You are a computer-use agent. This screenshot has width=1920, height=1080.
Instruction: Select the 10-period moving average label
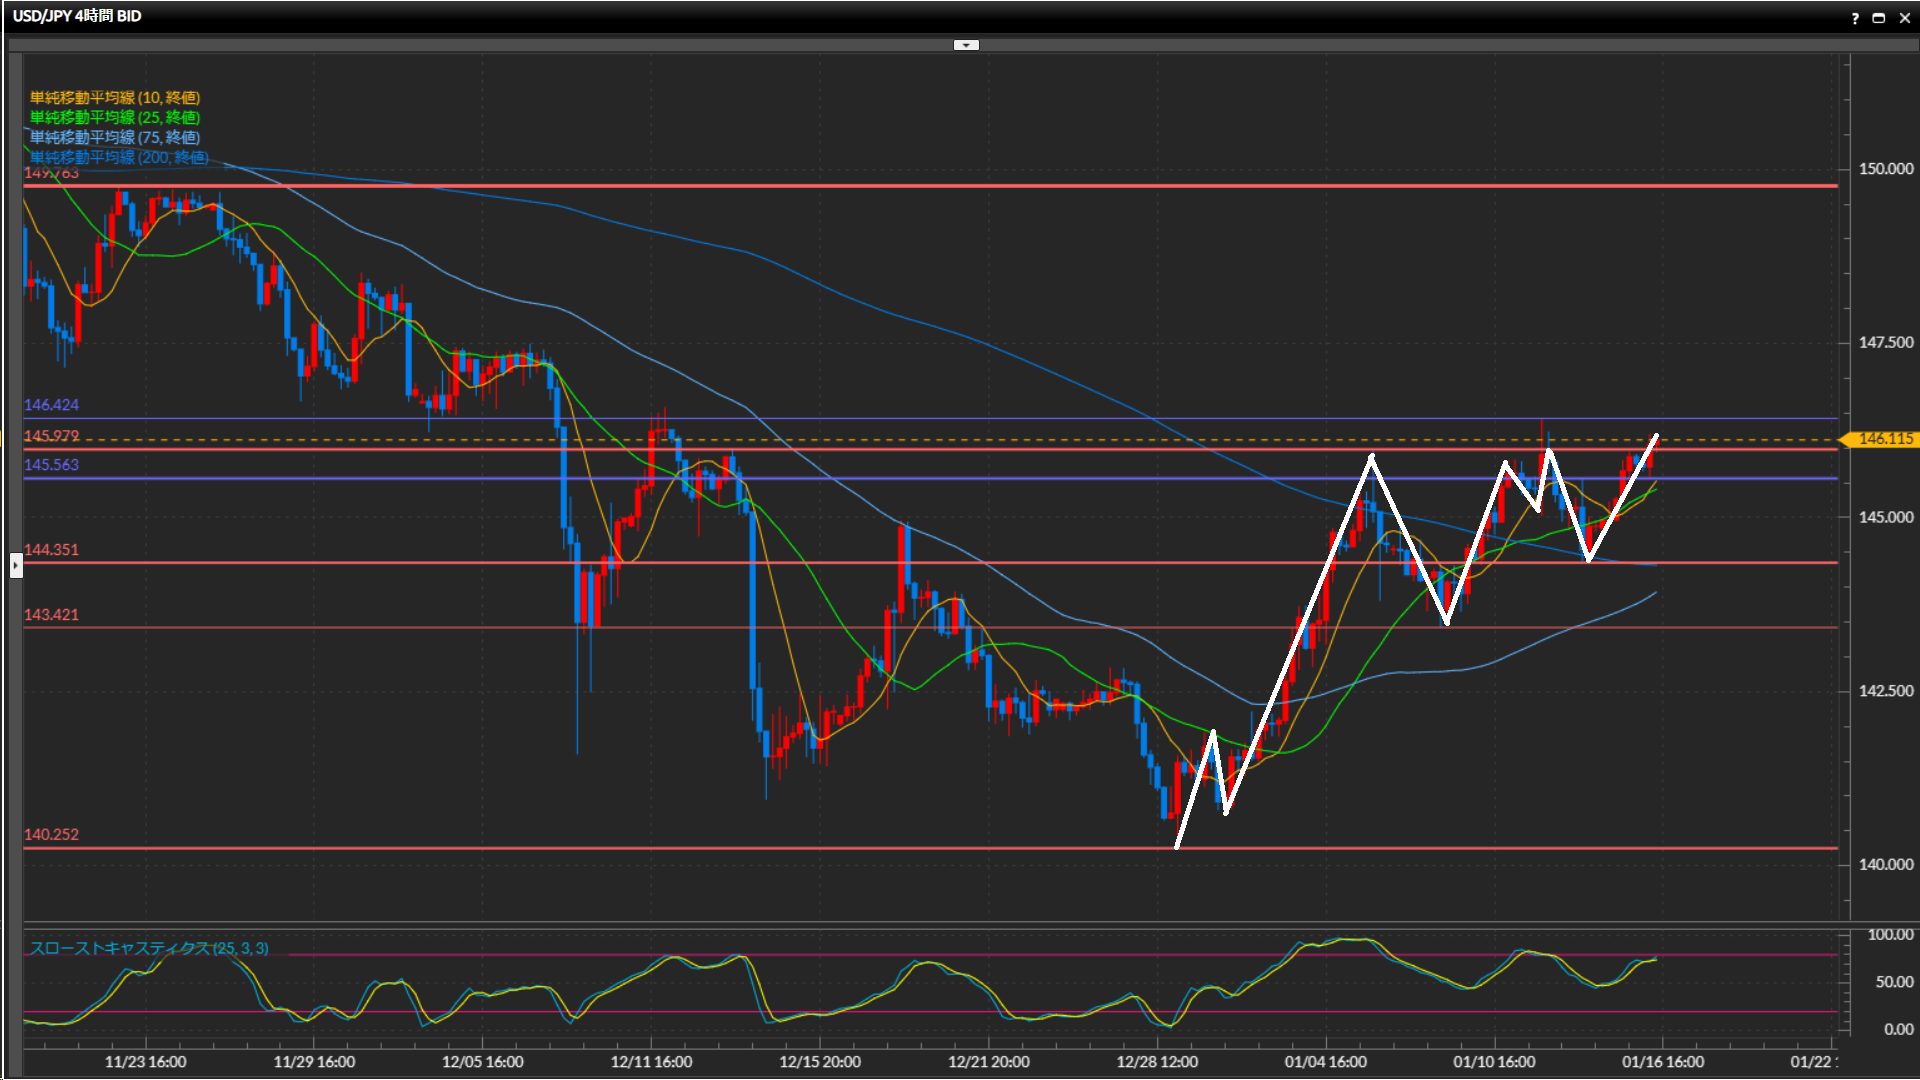115,98
